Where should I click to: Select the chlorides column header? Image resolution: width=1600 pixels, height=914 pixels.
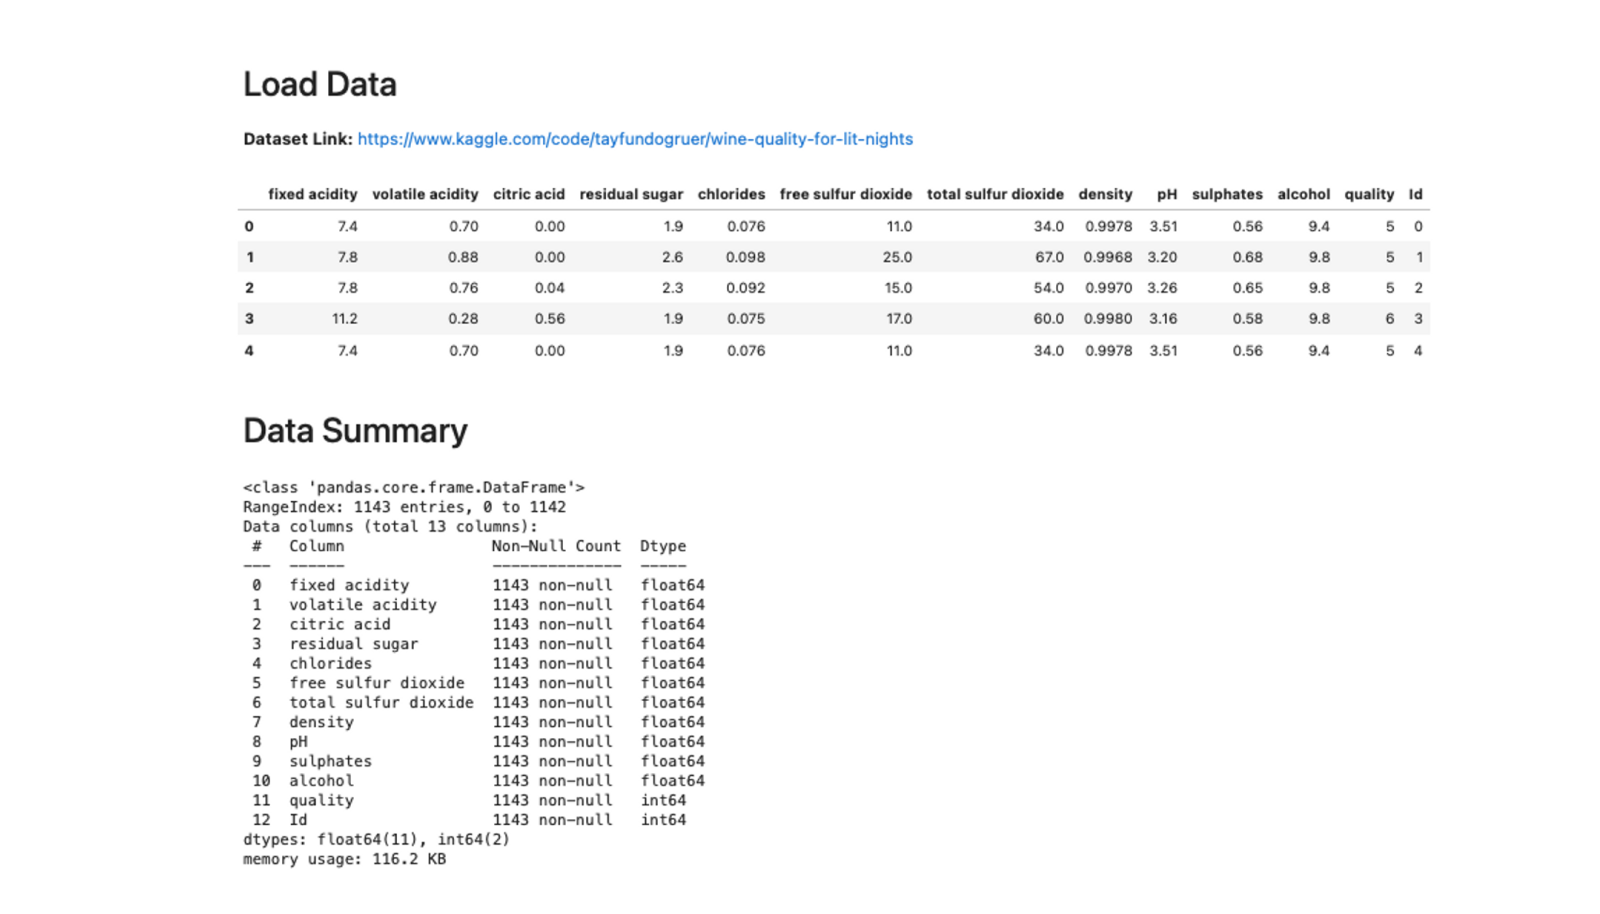click(731, 194)
